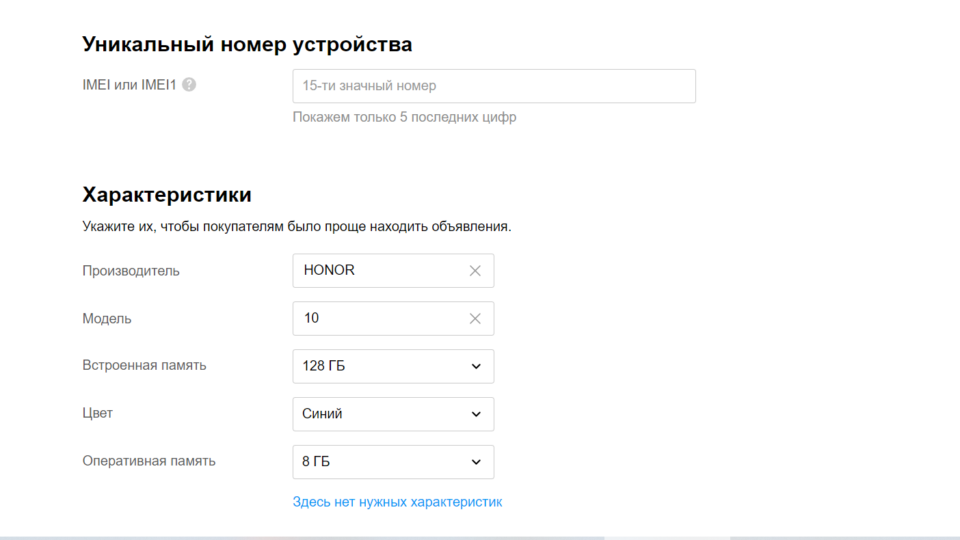This screenshot has height=540, width=960.
Task: Click the IMEI help question mark icon
Action: pos(189,85)
